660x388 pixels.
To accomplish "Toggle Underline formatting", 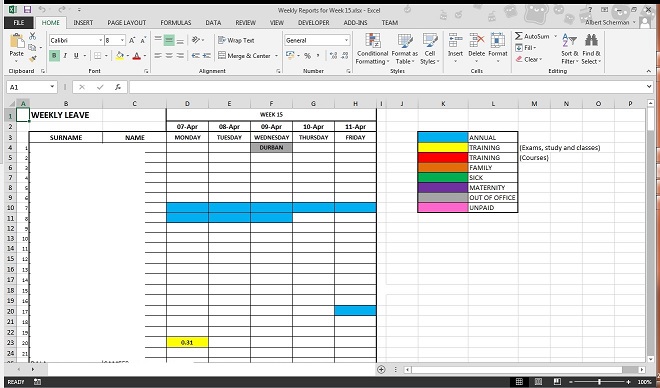I will click(x=76, y=56).
